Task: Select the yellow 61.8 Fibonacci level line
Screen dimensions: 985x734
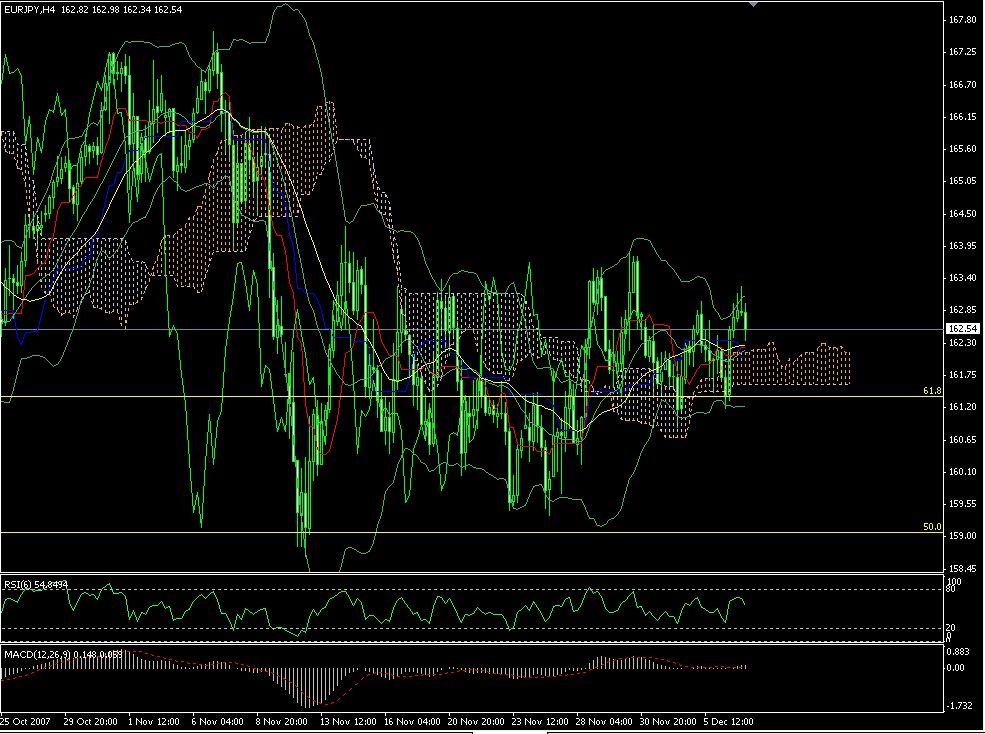Action: click(x=450, y=397)
